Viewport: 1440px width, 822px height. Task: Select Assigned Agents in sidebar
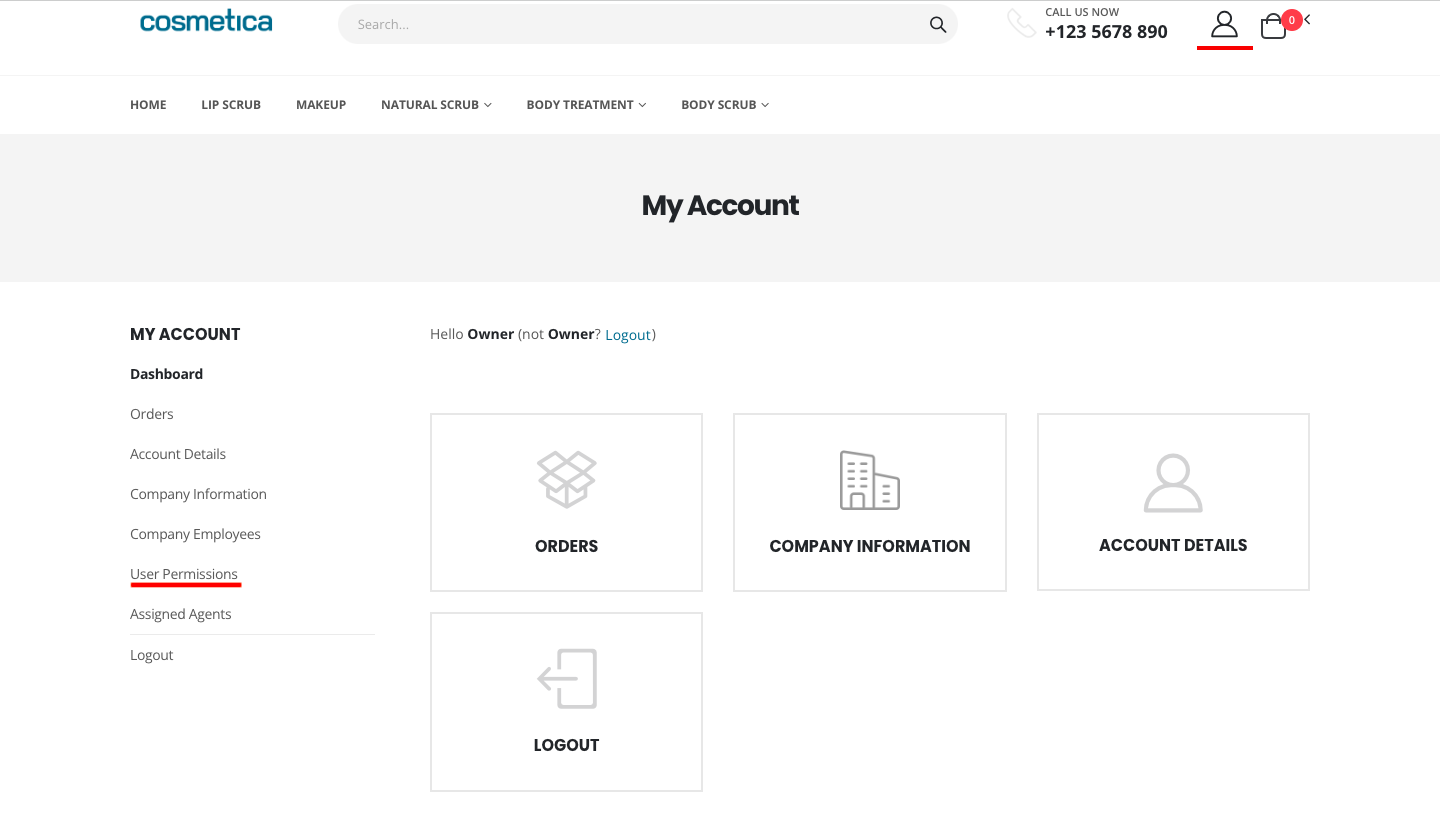[x=180, y=614]
